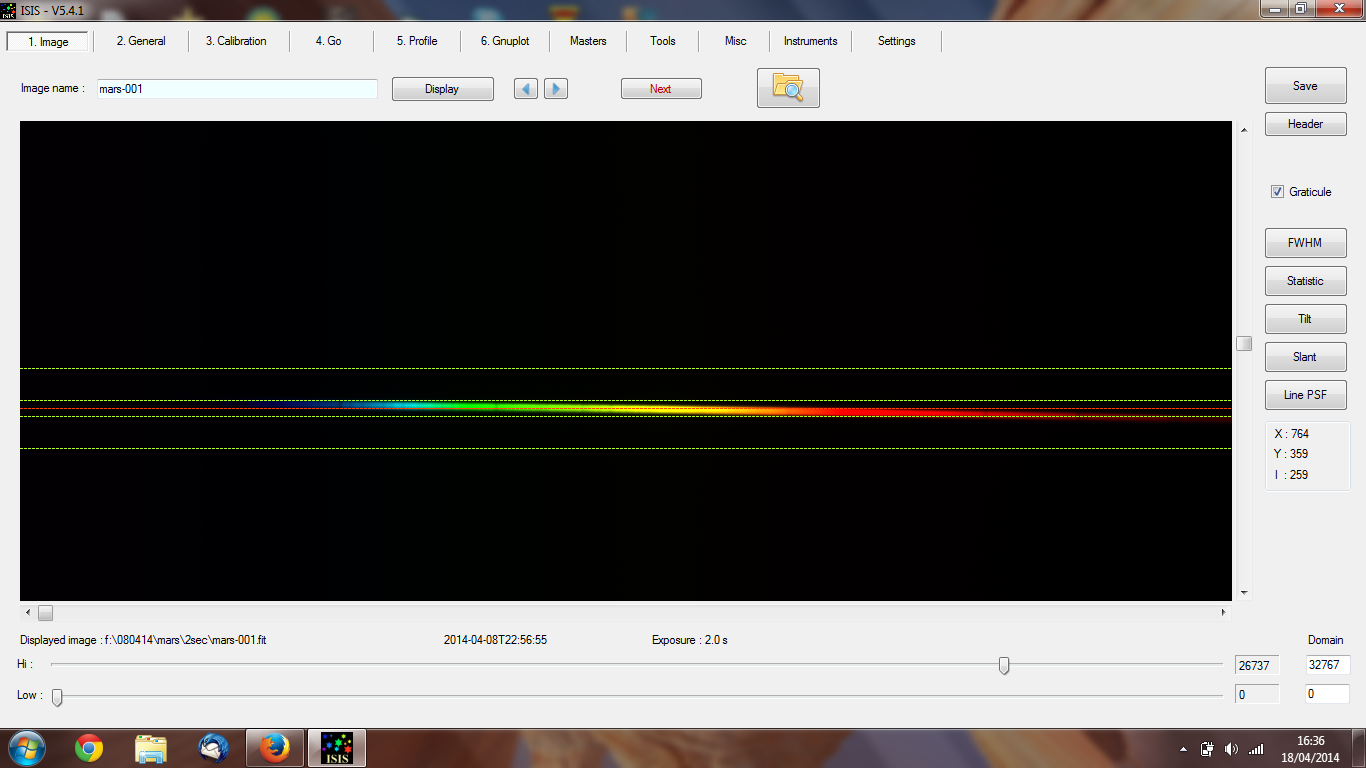Click the Image name text field
The height and width of the screenshot is (768, 1366).
237,89
